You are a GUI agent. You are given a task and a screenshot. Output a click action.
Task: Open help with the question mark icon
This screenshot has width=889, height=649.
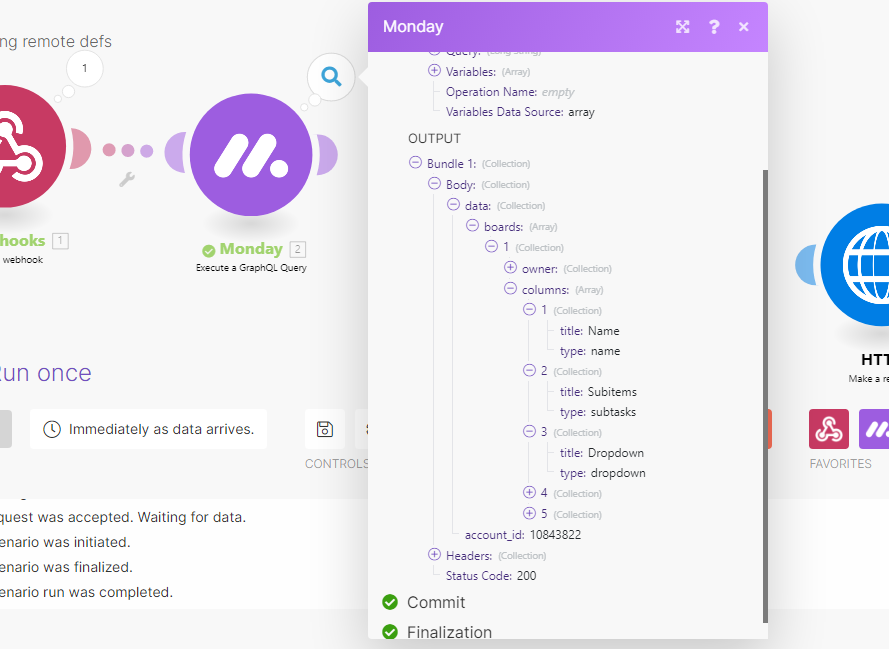pyautogui.click(x=714, y=27)
